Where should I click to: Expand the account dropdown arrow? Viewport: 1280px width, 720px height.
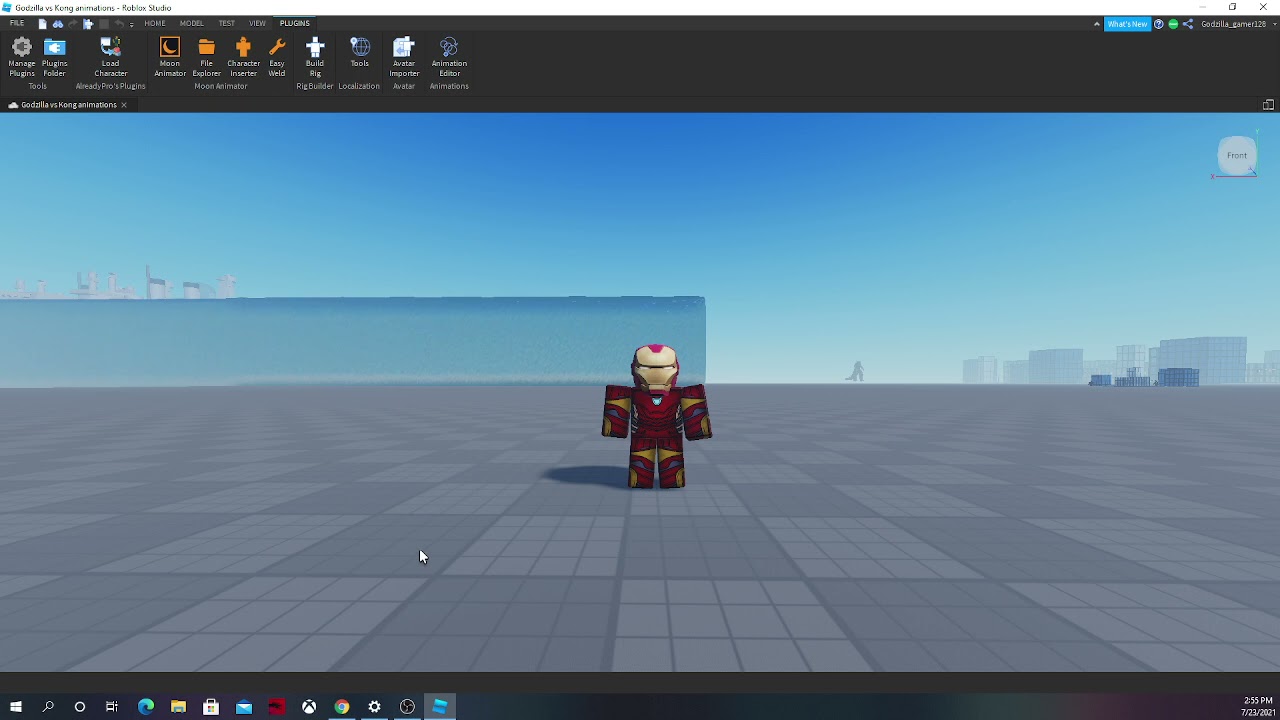pyautogui.click(x=1274, y=24)
